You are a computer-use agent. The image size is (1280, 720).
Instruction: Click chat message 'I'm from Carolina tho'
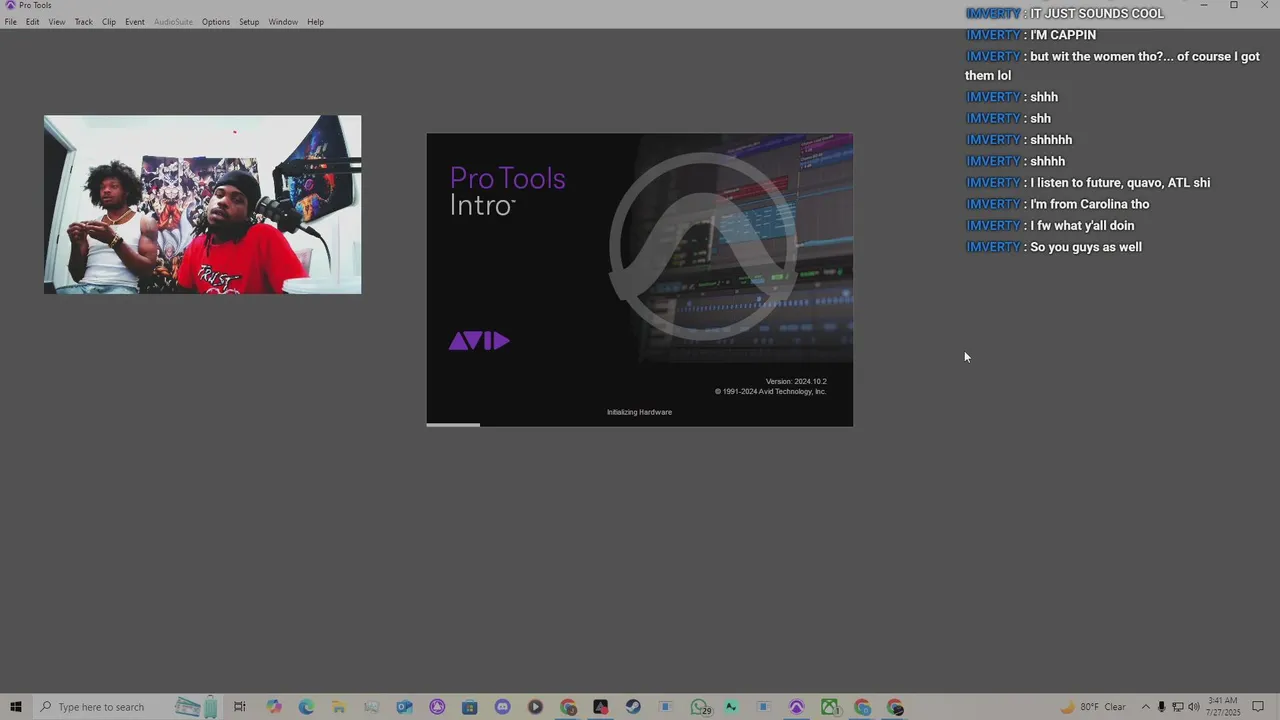pos(1090,204)
